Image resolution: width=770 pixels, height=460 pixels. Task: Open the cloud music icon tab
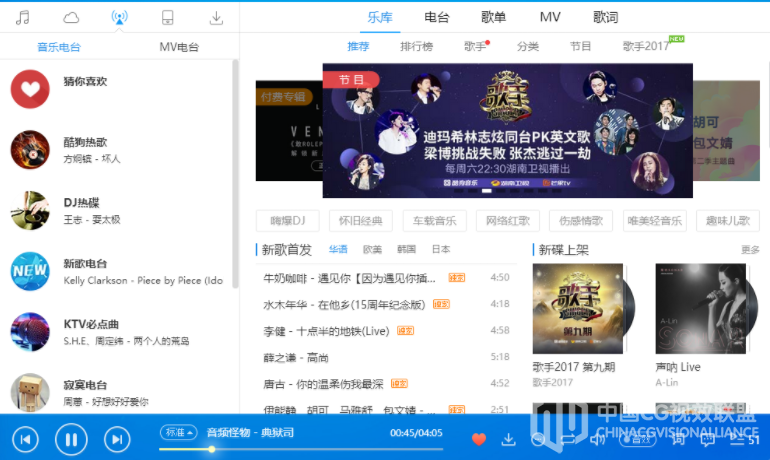click(x=71, y=18)
